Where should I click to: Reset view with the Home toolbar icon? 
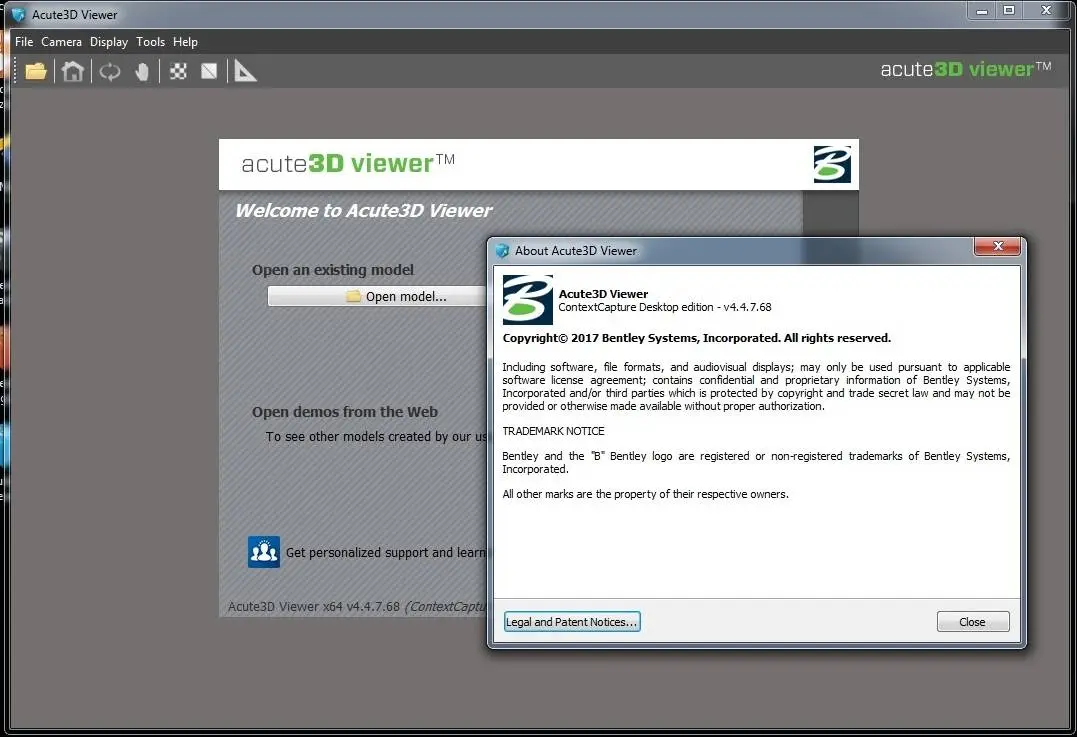(73, 71)
